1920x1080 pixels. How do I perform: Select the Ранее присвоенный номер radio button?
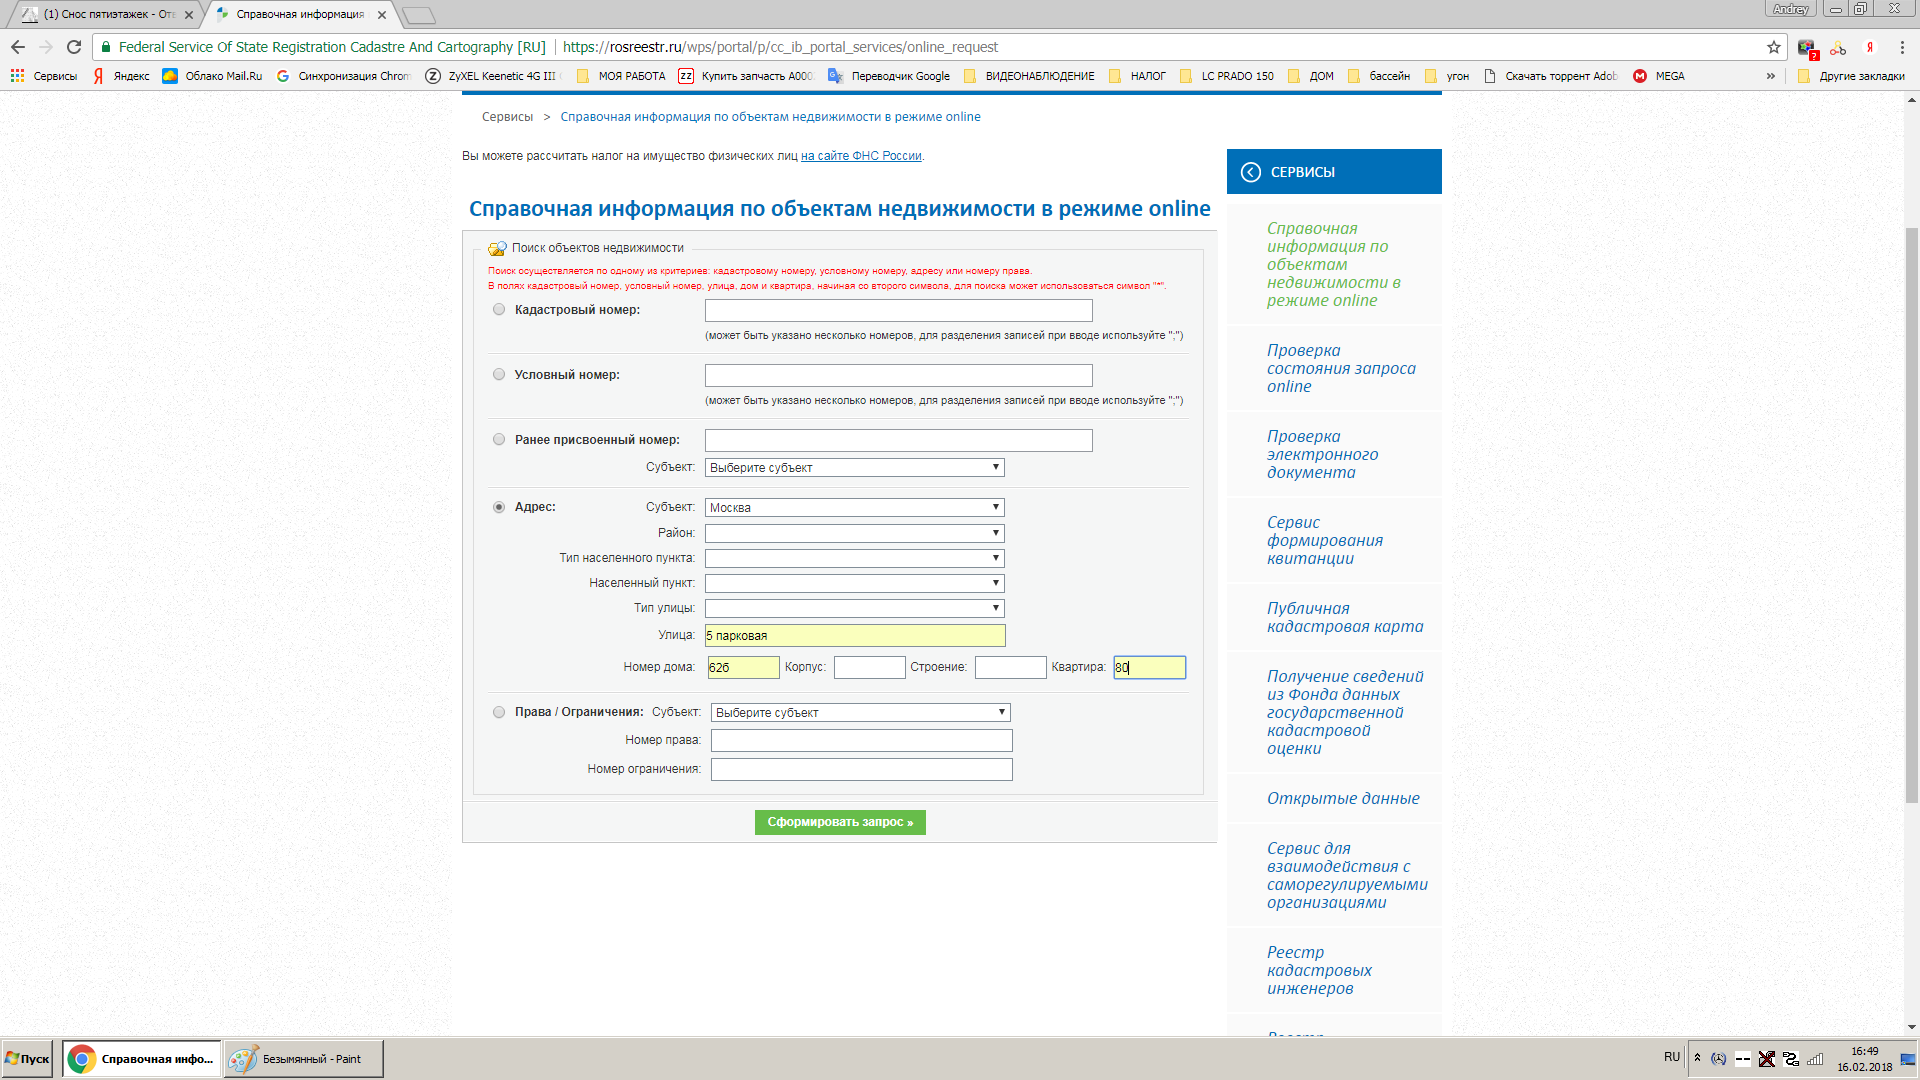[x=499, y=440]
